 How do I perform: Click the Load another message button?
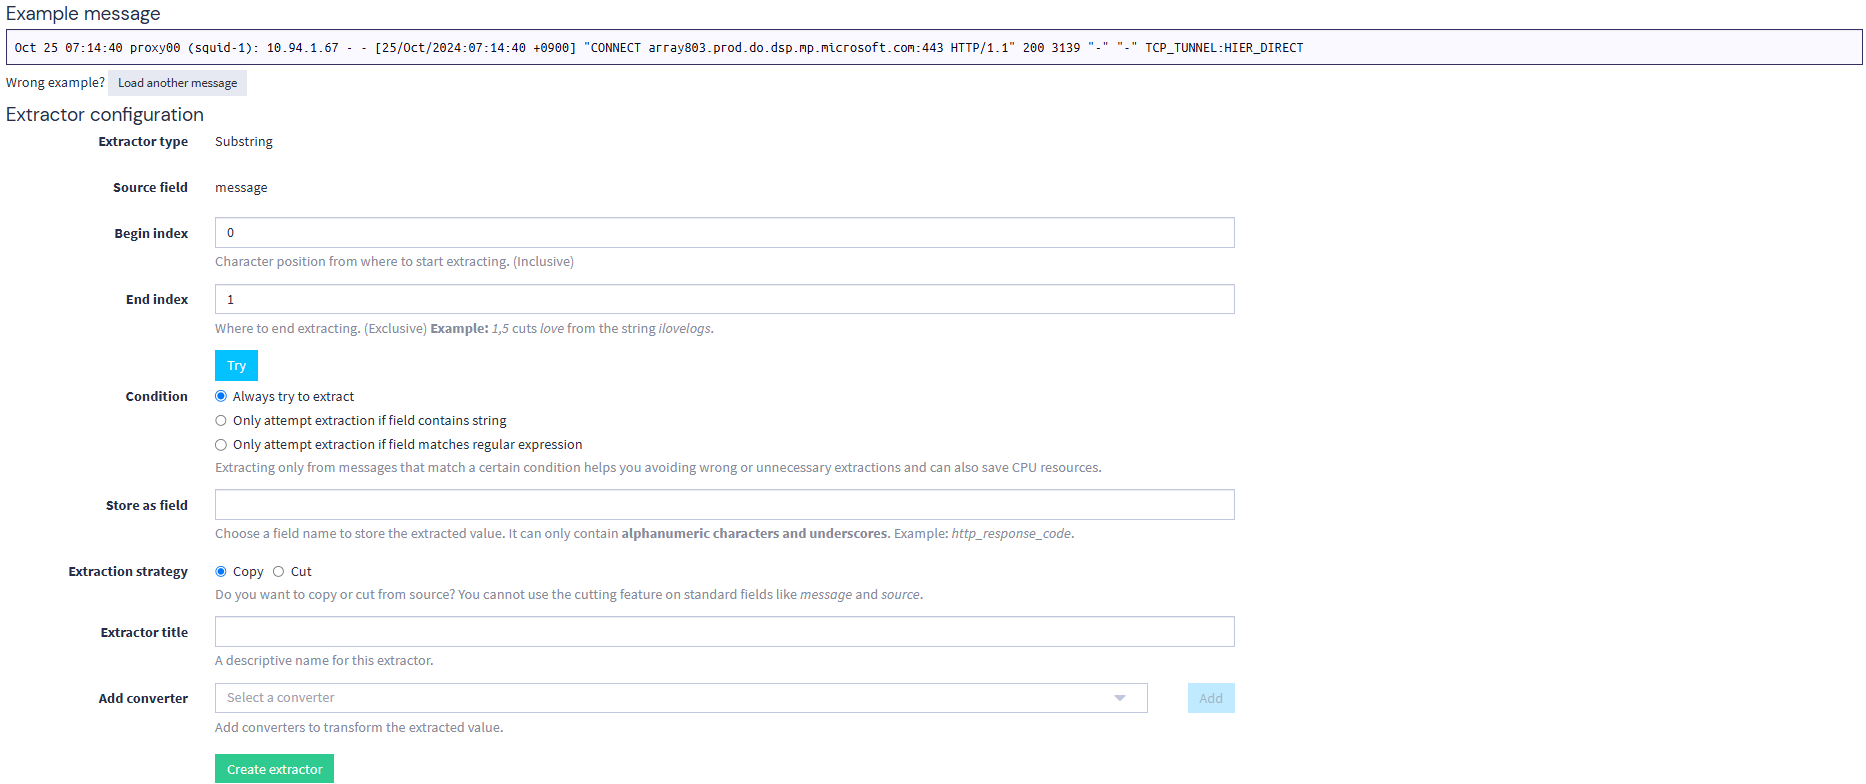tap(177, 83)
